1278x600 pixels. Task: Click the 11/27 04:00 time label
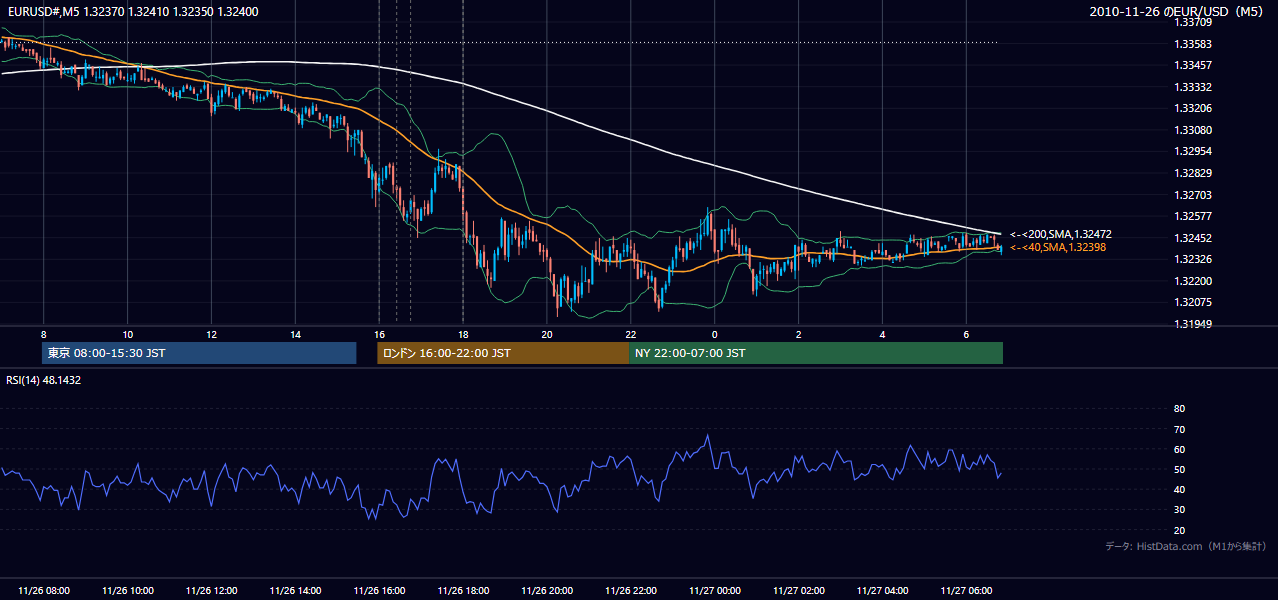tap(883, 591)
